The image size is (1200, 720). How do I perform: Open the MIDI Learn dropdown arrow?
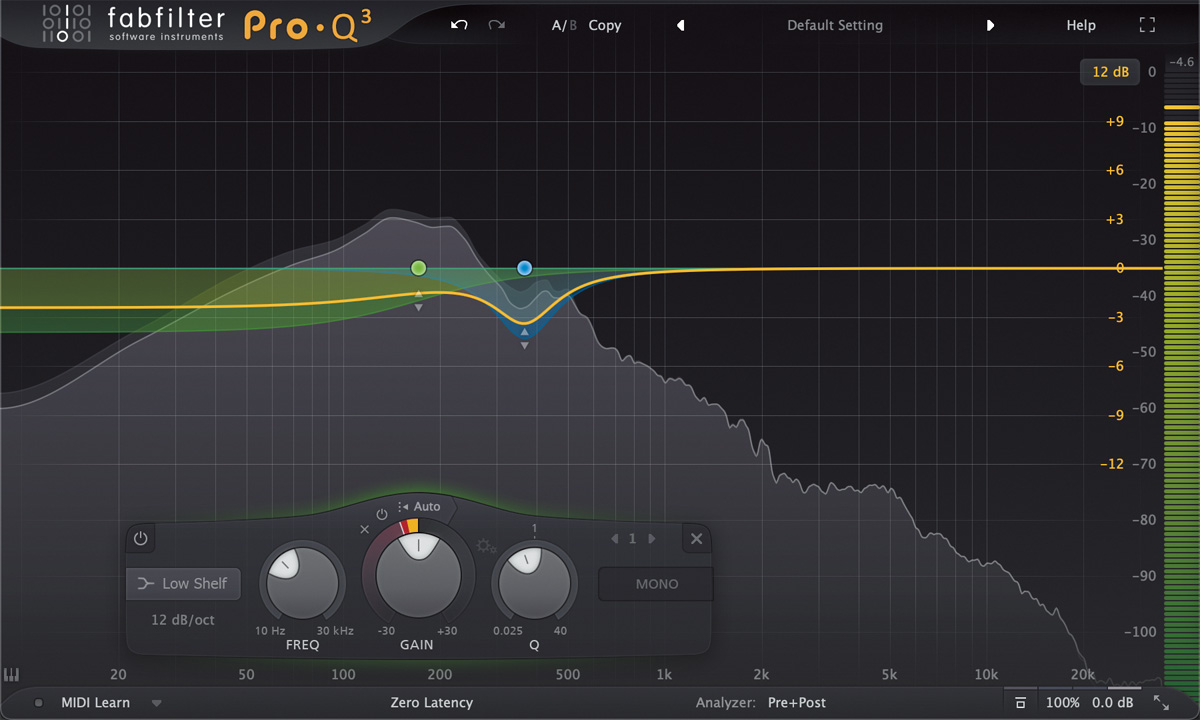tap(156, 703)
